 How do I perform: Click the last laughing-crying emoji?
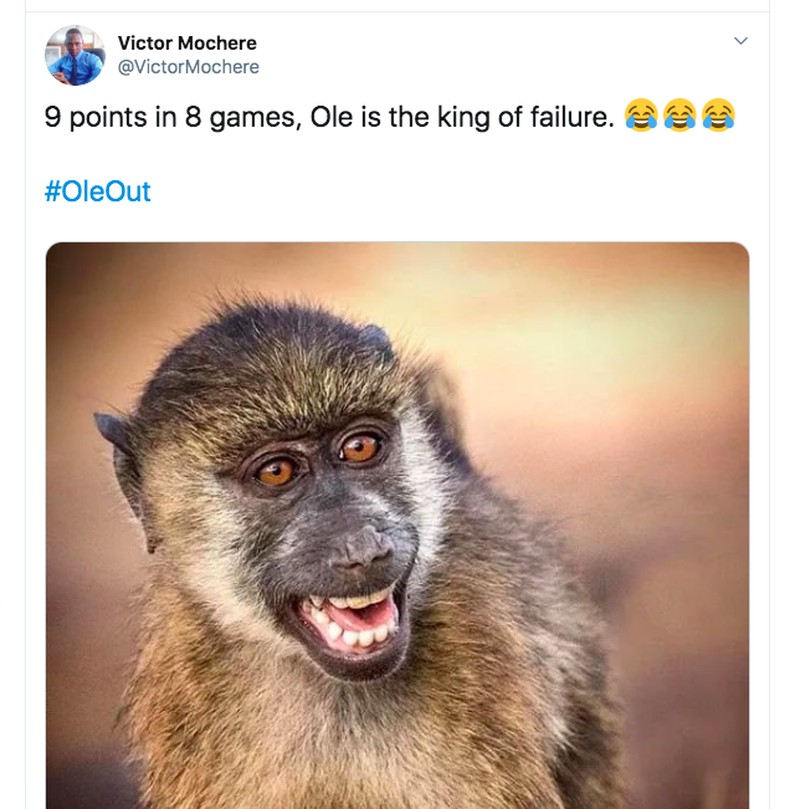tap(718, 116)
